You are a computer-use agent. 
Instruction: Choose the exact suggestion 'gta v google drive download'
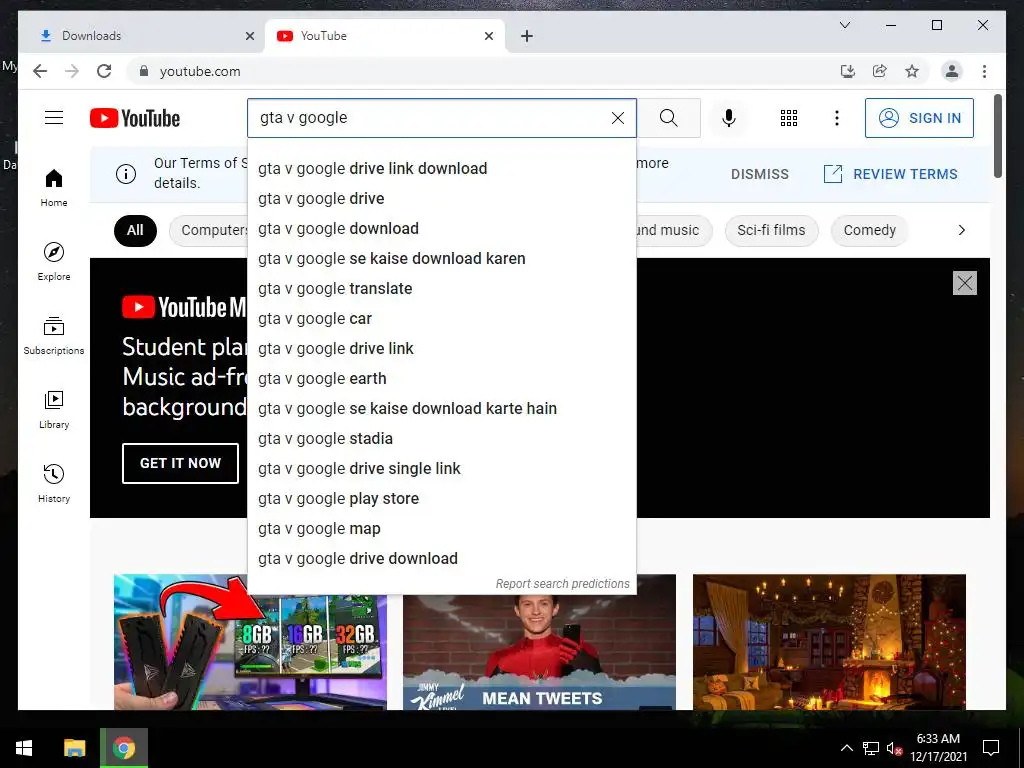pyautogui.click(x=442, y=559)
